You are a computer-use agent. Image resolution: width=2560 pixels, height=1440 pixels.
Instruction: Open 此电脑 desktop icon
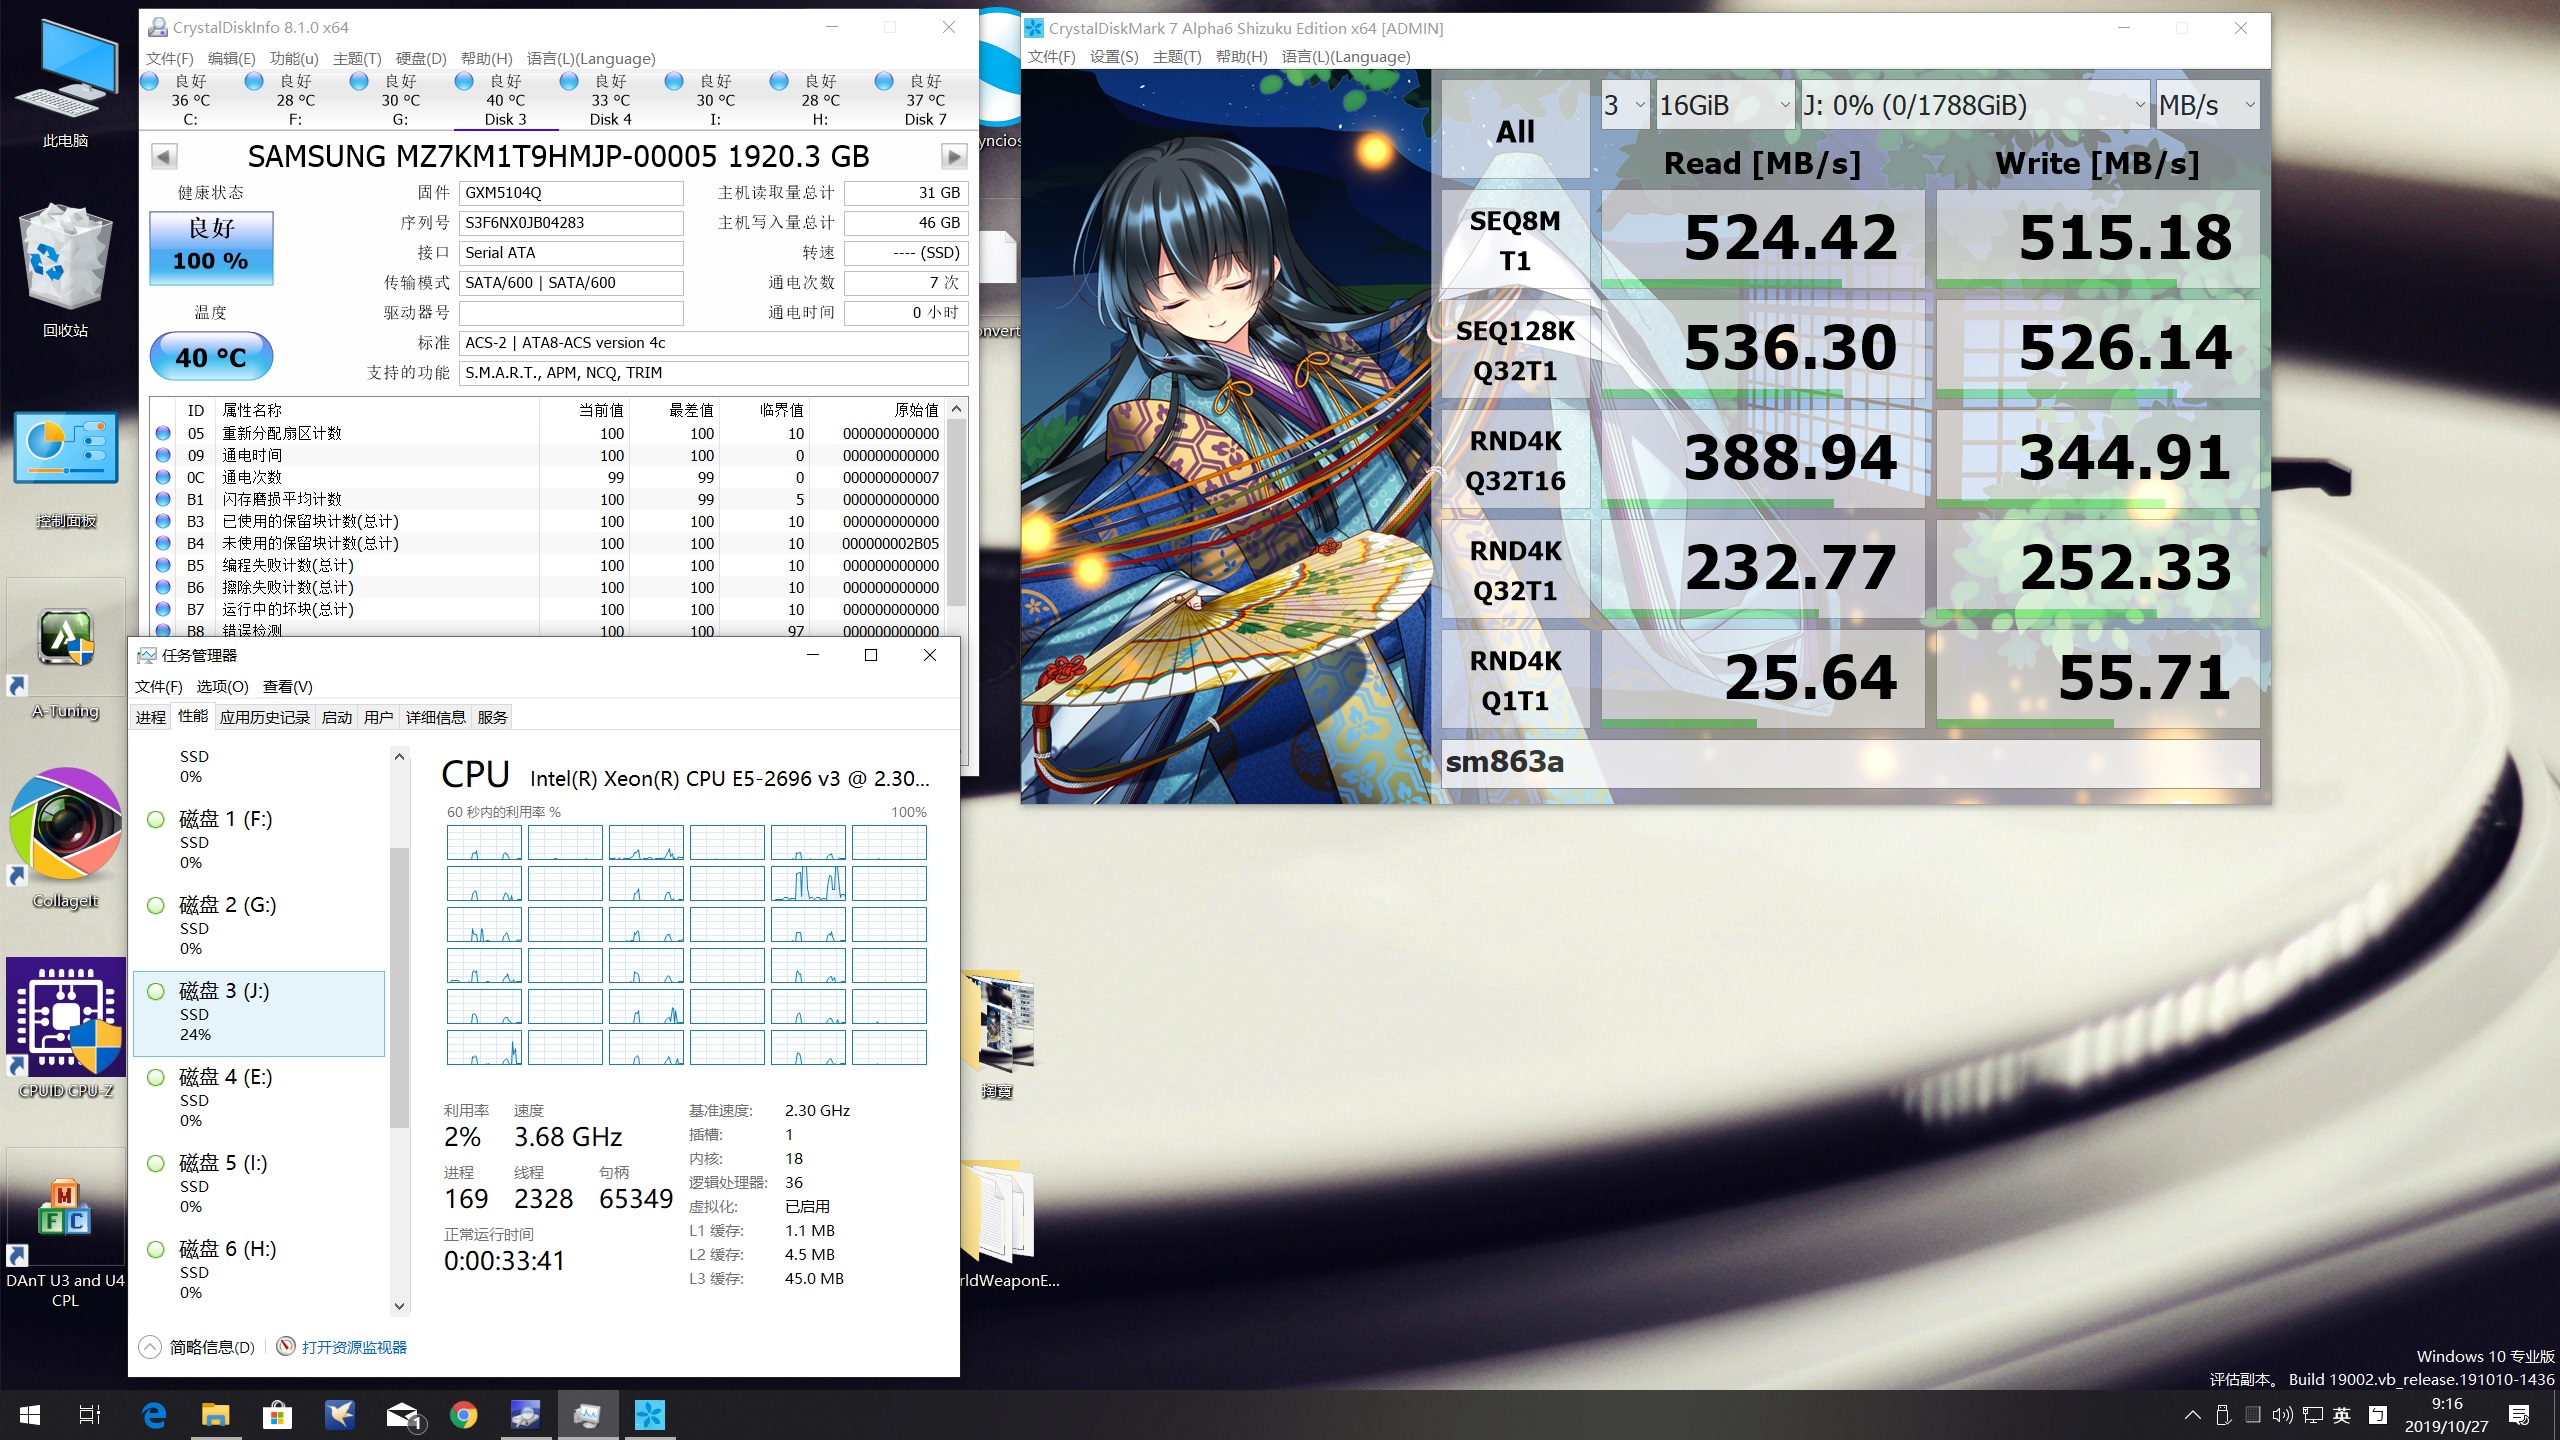click(x=66, y=86)
